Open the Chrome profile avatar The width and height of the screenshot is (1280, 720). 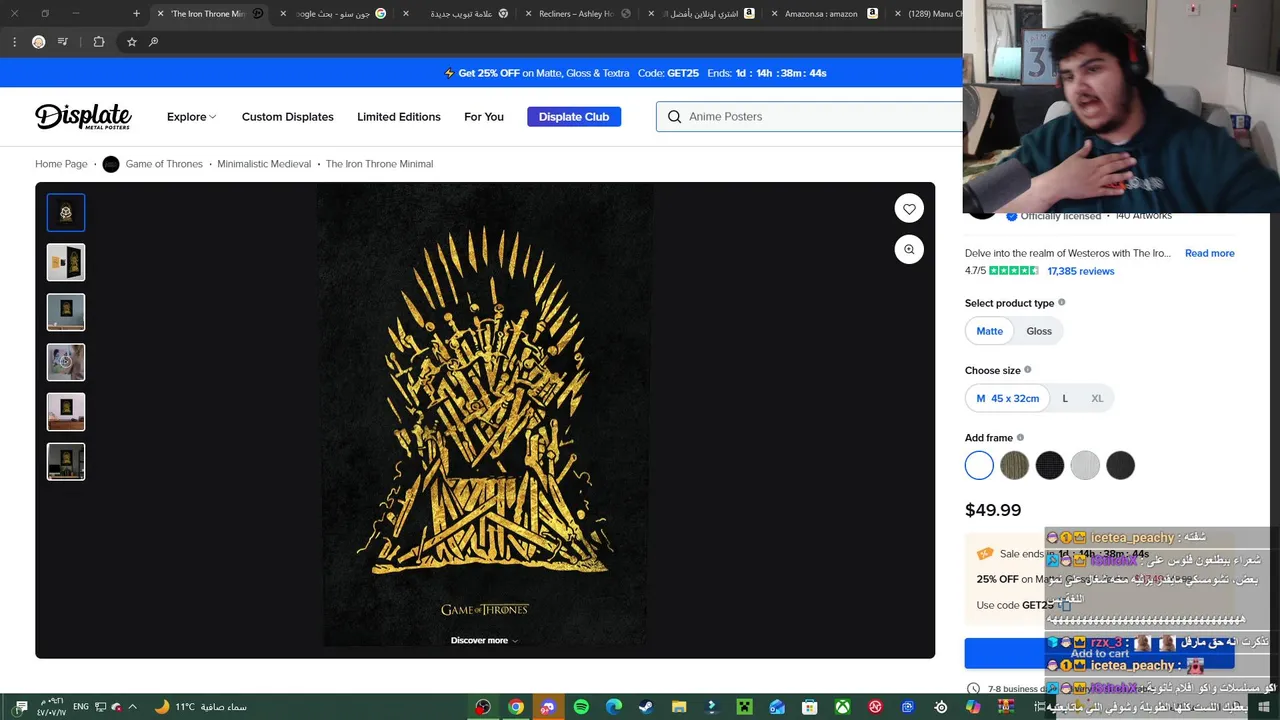38,42
